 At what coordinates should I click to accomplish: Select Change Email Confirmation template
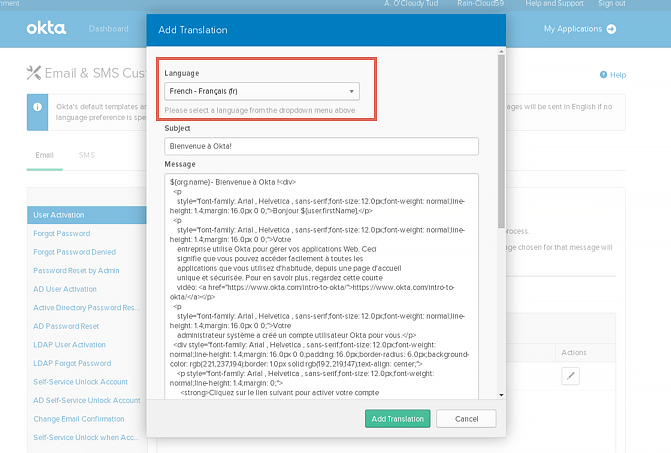pyautogui.click(x=79, y=419)
